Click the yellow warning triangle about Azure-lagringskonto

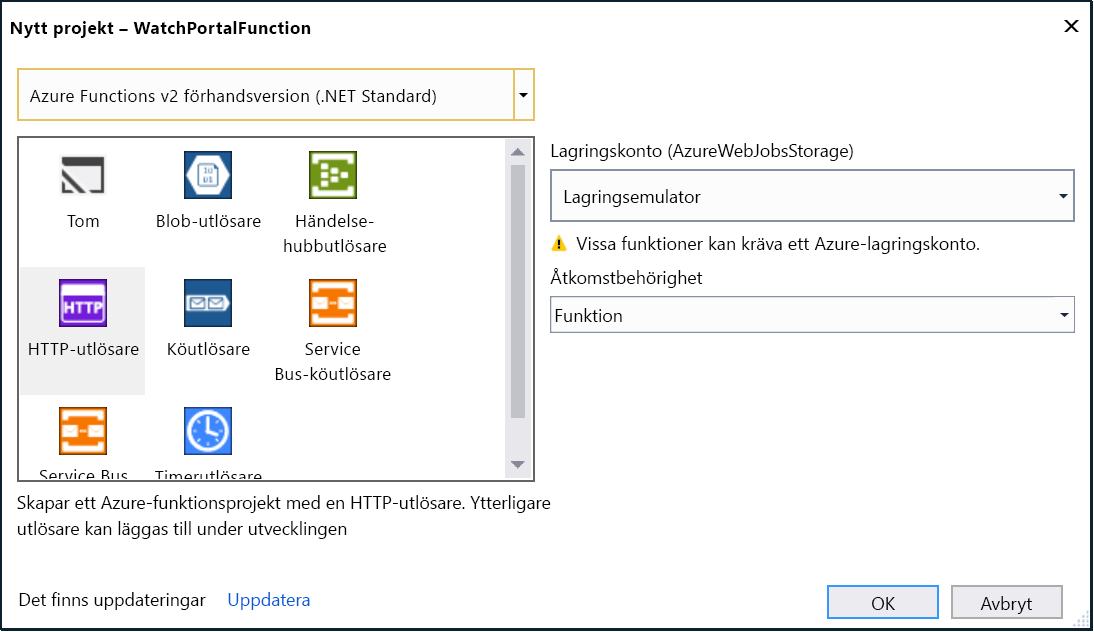tap(560, 244)
